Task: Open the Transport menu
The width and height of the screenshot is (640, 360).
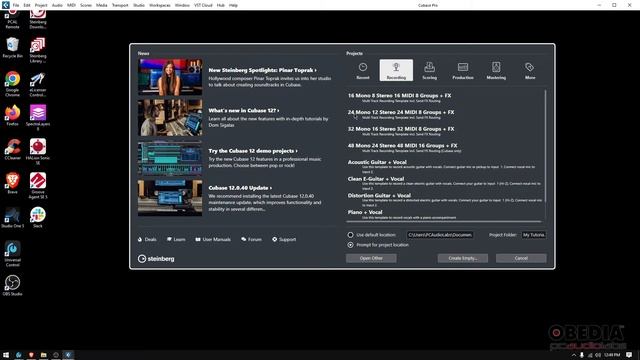Action: 120,5
